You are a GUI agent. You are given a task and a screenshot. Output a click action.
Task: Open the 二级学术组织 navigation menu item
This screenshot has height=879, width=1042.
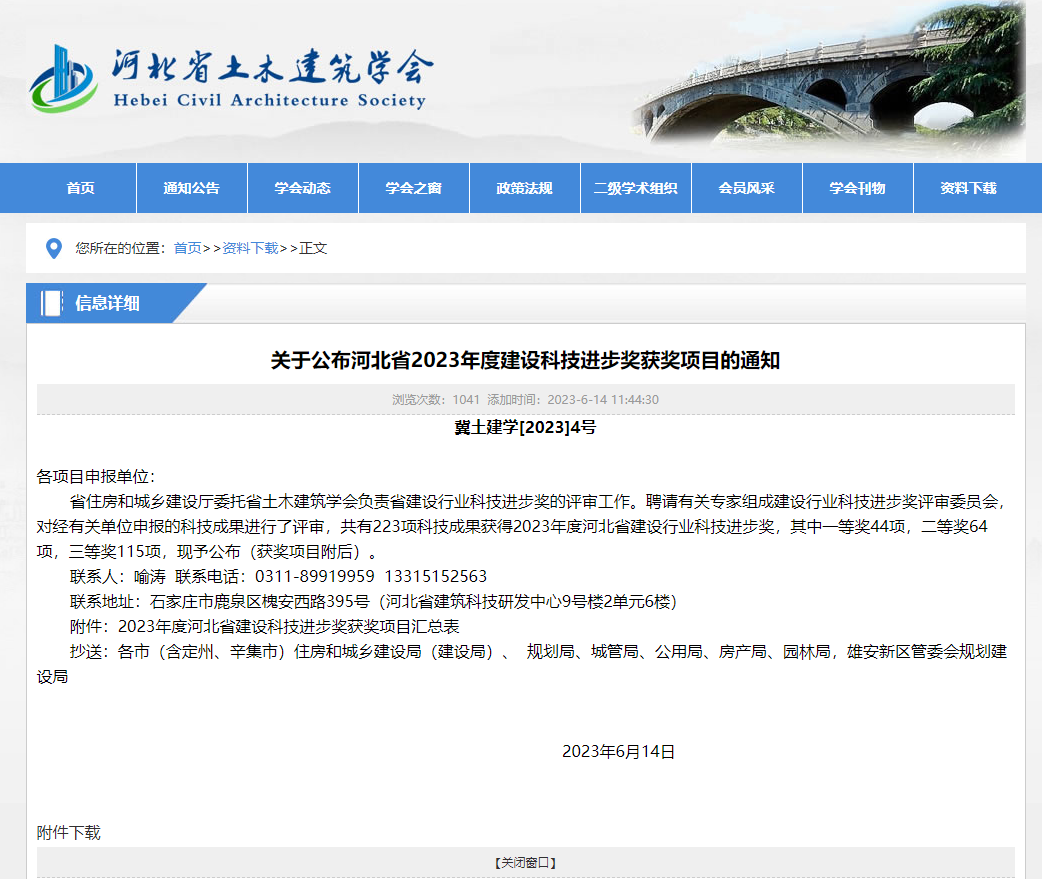[x=635, y=188]
